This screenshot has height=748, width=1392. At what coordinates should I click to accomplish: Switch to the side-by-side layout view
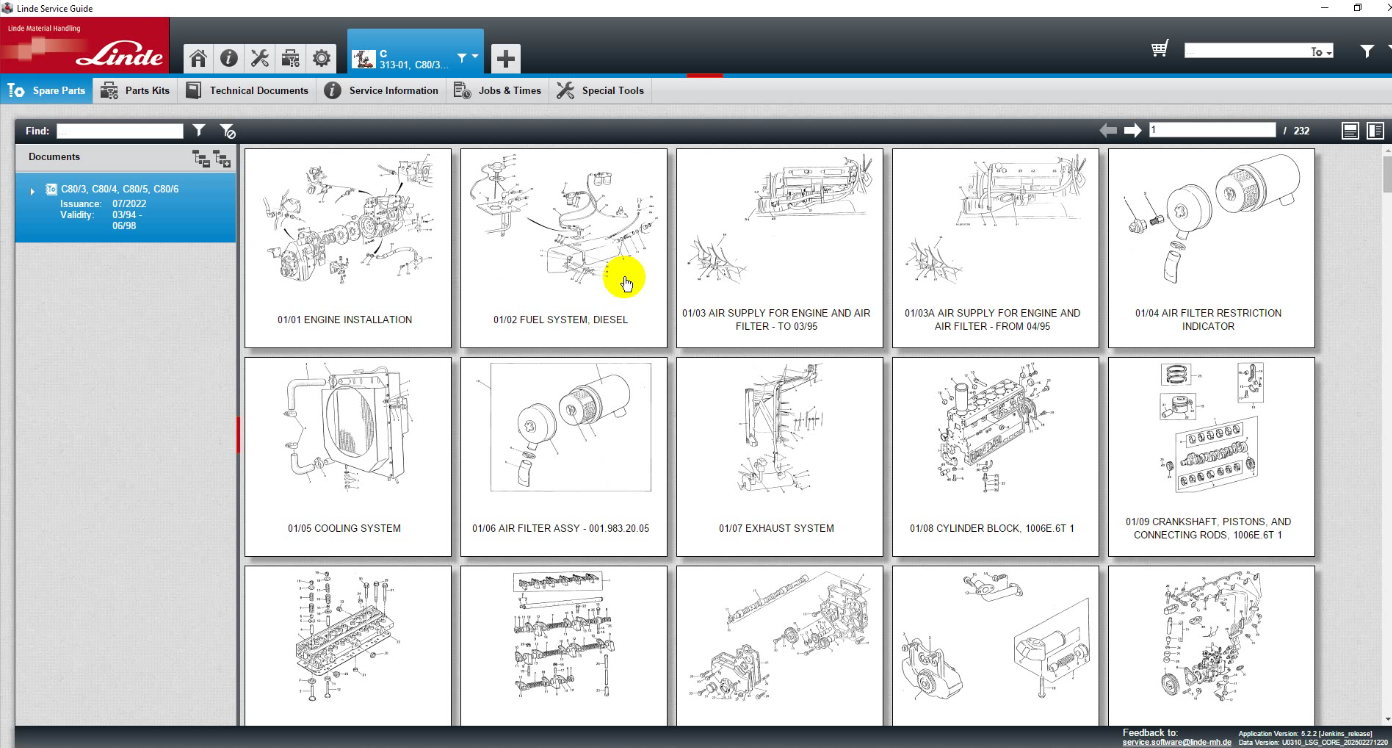[x=1375, y=130]
